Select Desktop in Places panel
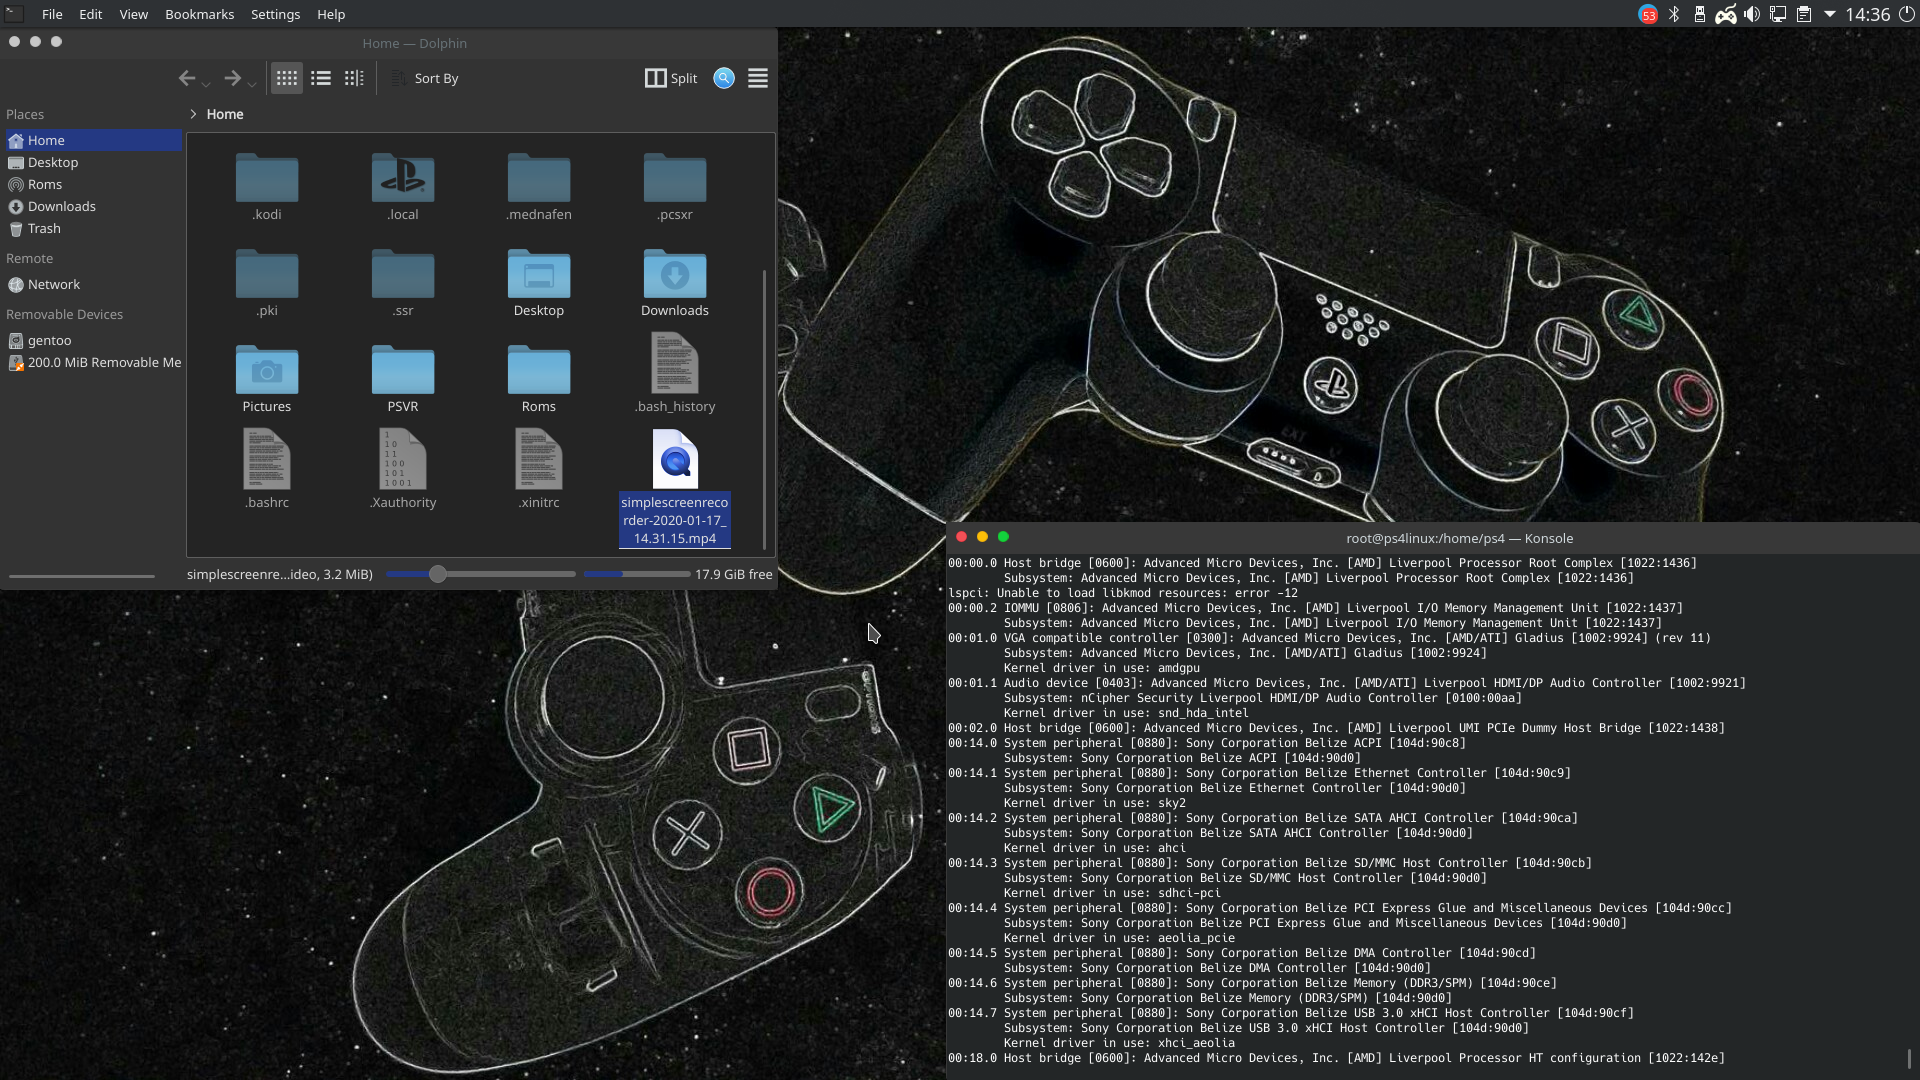 click(x=93, y=162)
